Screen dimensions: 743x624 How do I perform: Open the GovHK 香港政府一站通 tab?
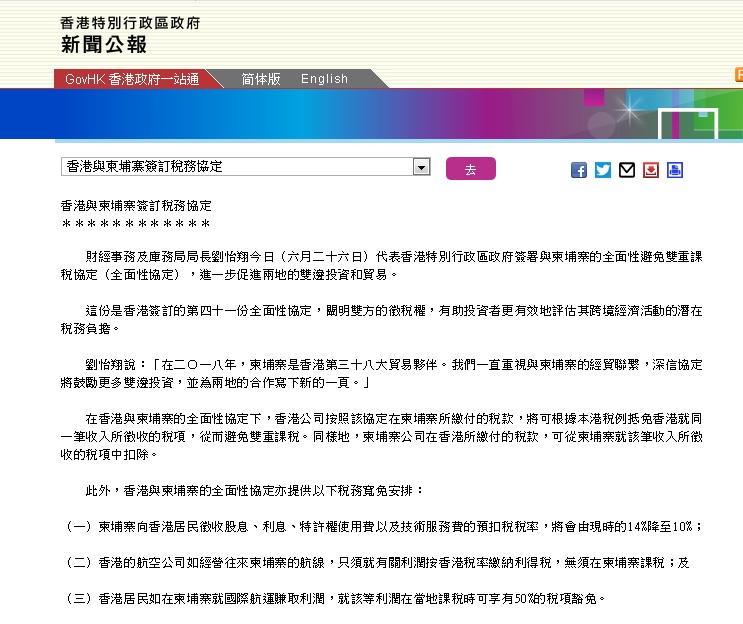(133, 79)
